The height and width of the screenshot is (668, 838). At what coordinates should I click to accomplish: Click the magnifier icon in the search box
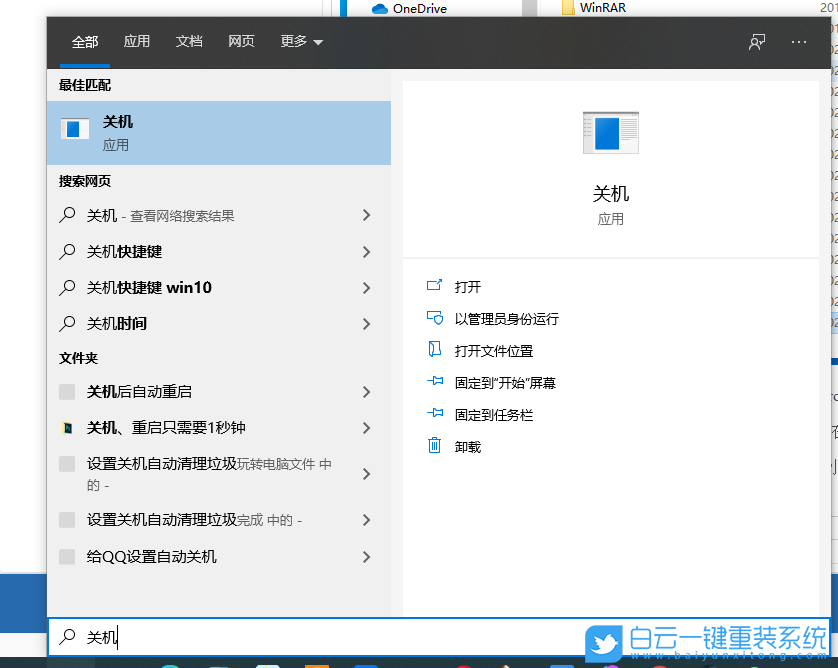tap(69, 637)
